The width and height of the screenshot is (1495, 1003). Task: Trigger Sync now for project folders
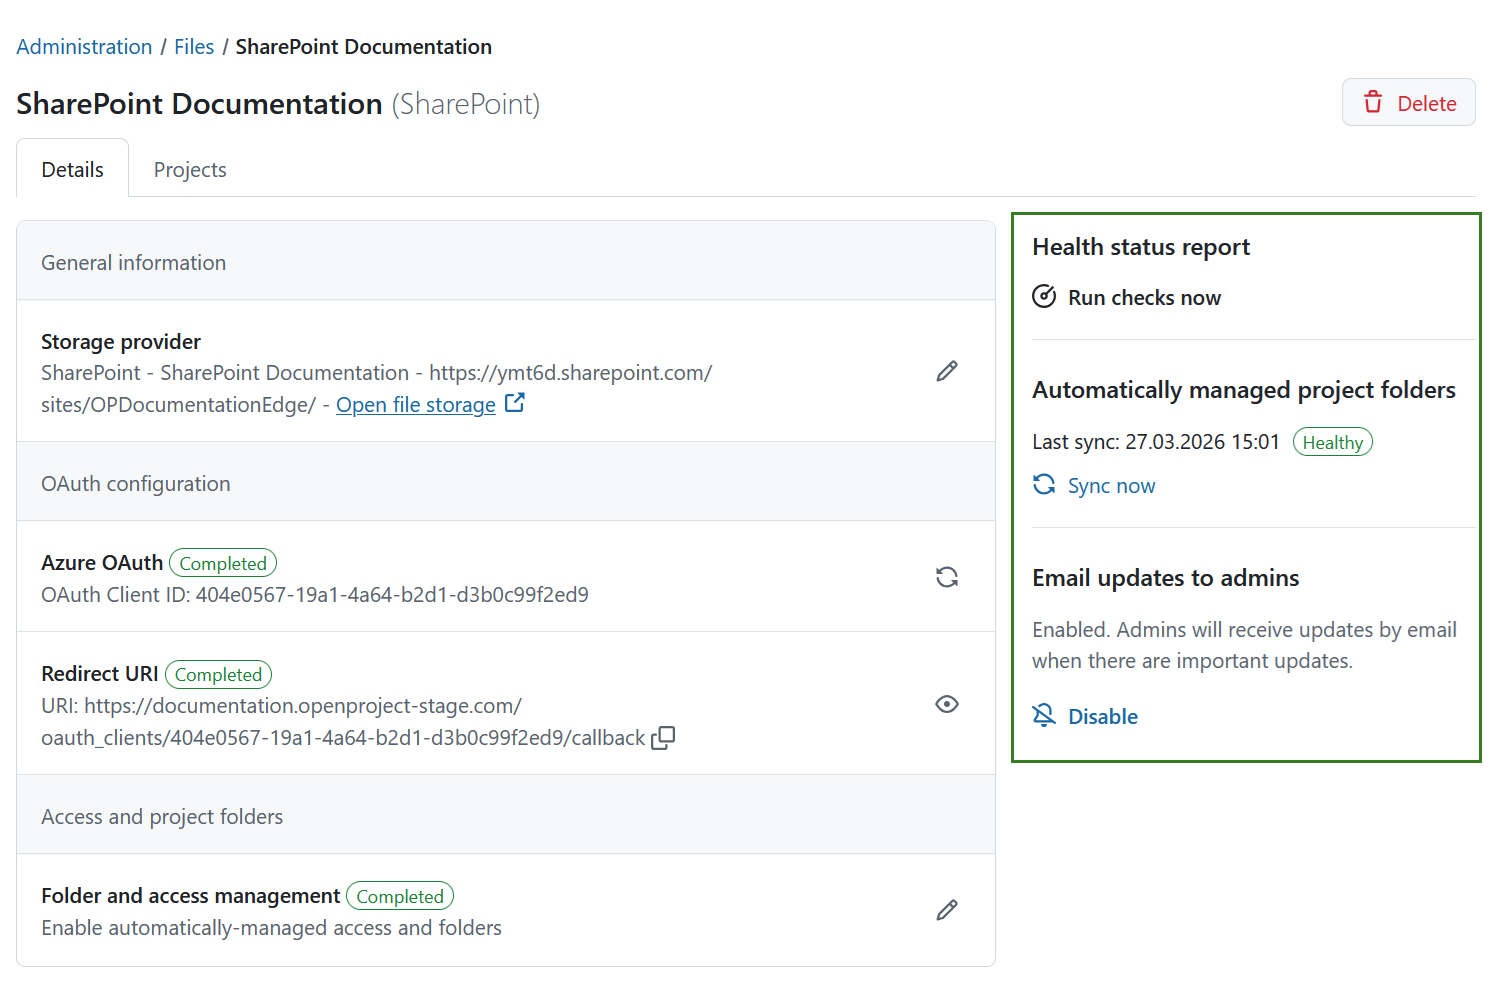point(1111,485)
